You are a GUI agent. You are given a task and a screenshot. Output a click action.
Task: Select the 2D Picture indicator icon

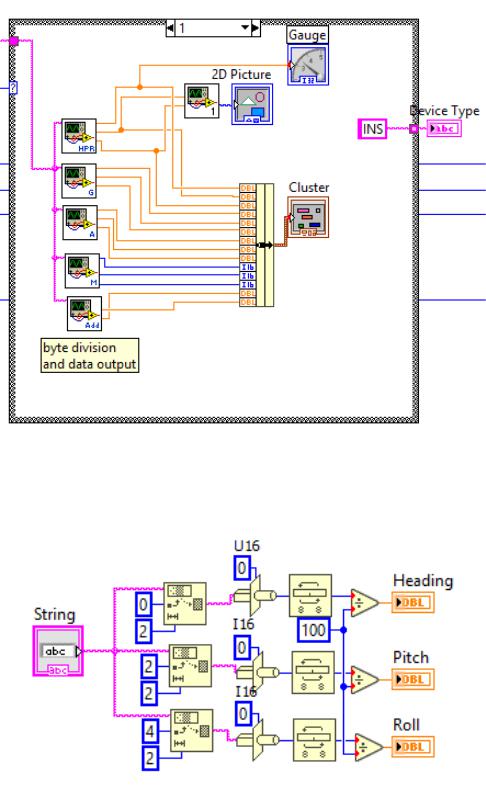252,104
